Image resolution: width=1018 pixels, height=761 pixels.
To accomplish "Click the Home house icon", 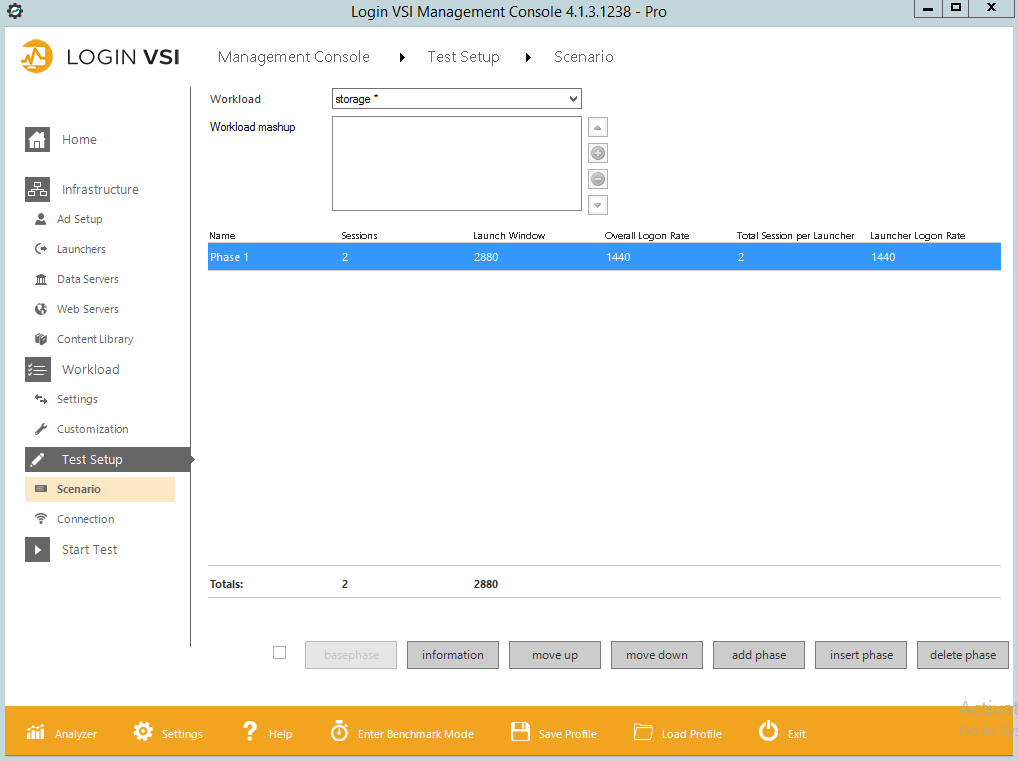I will 37,139.
